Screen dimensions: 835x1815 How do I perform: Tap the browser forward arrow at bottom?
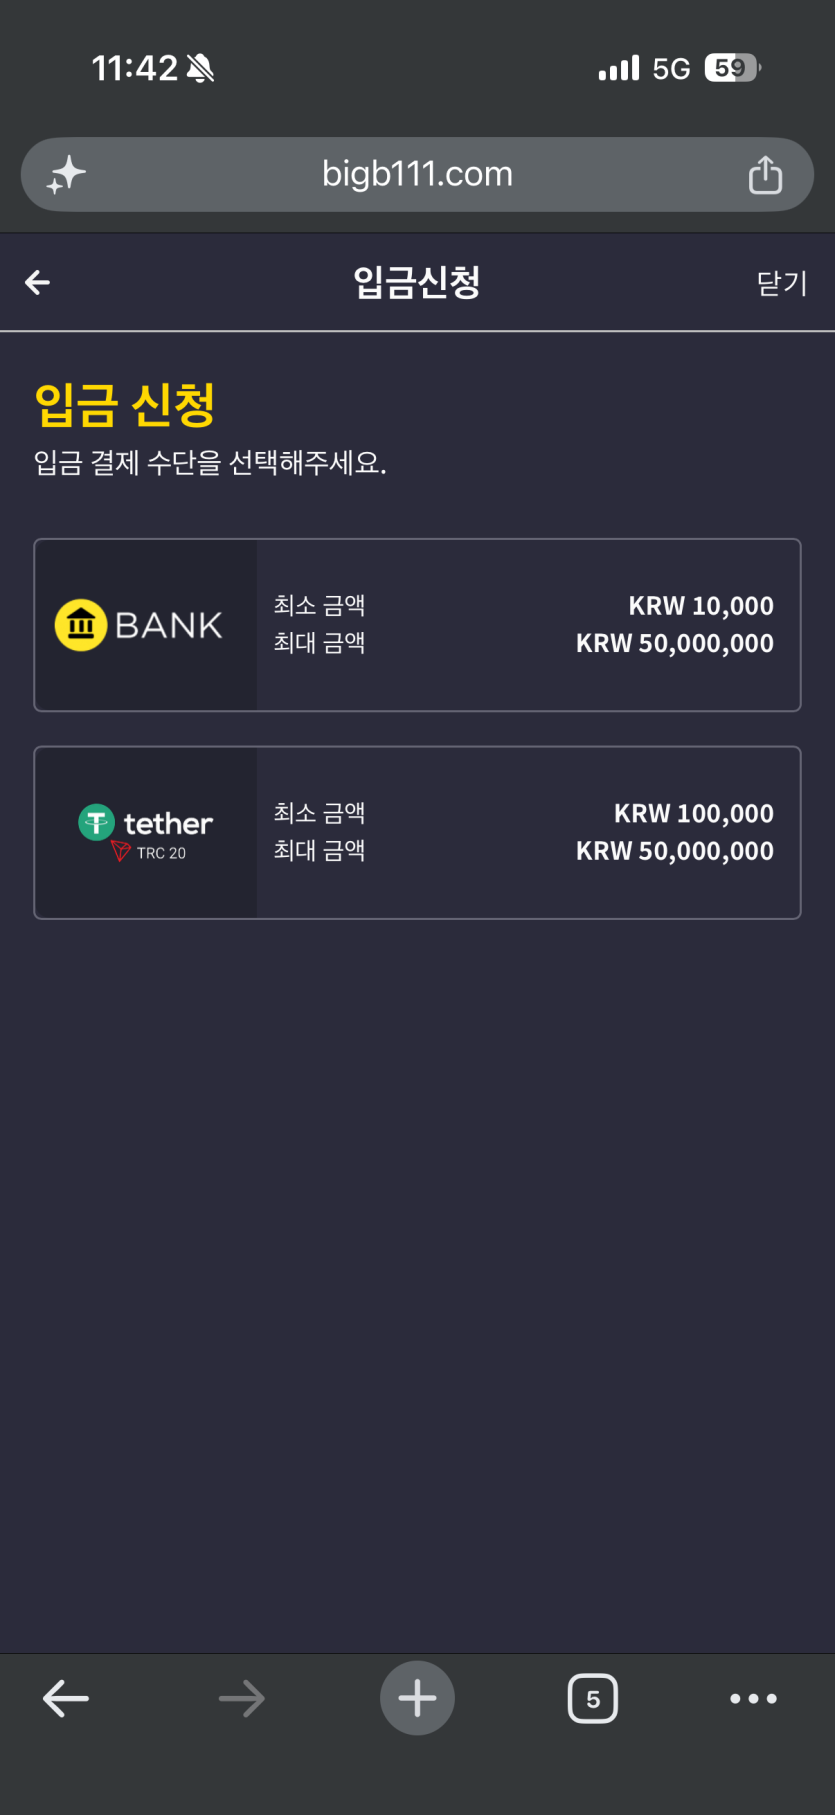coord(242,1698)
